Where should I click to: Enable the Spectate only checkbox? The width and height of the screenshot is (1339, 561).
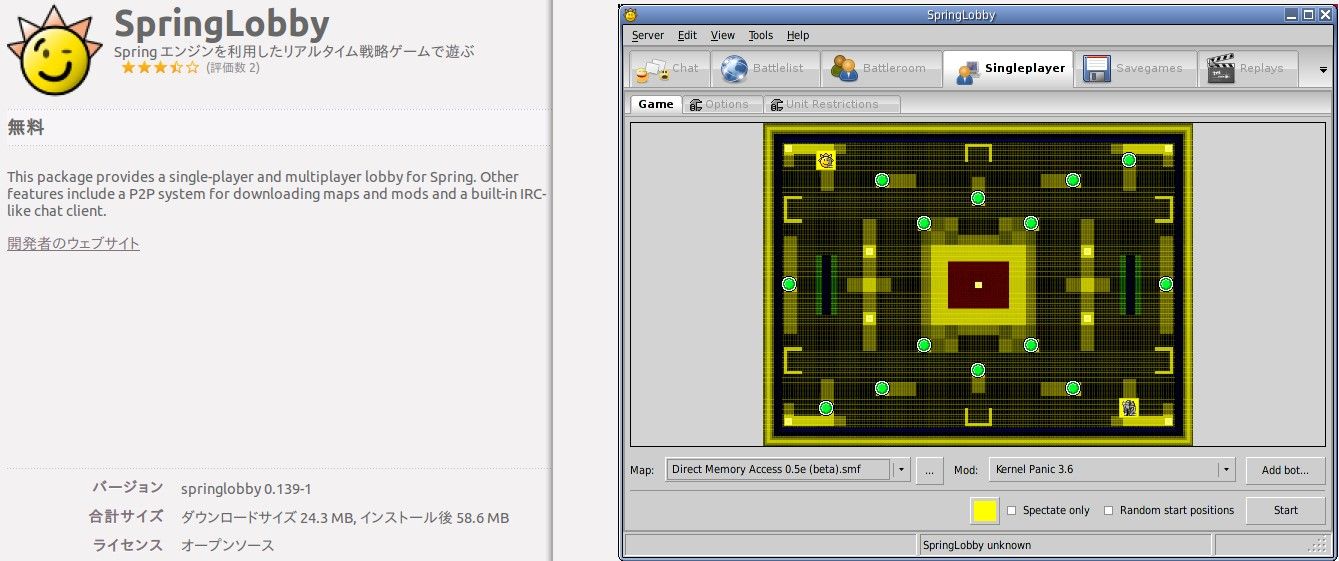[1012, 510]
